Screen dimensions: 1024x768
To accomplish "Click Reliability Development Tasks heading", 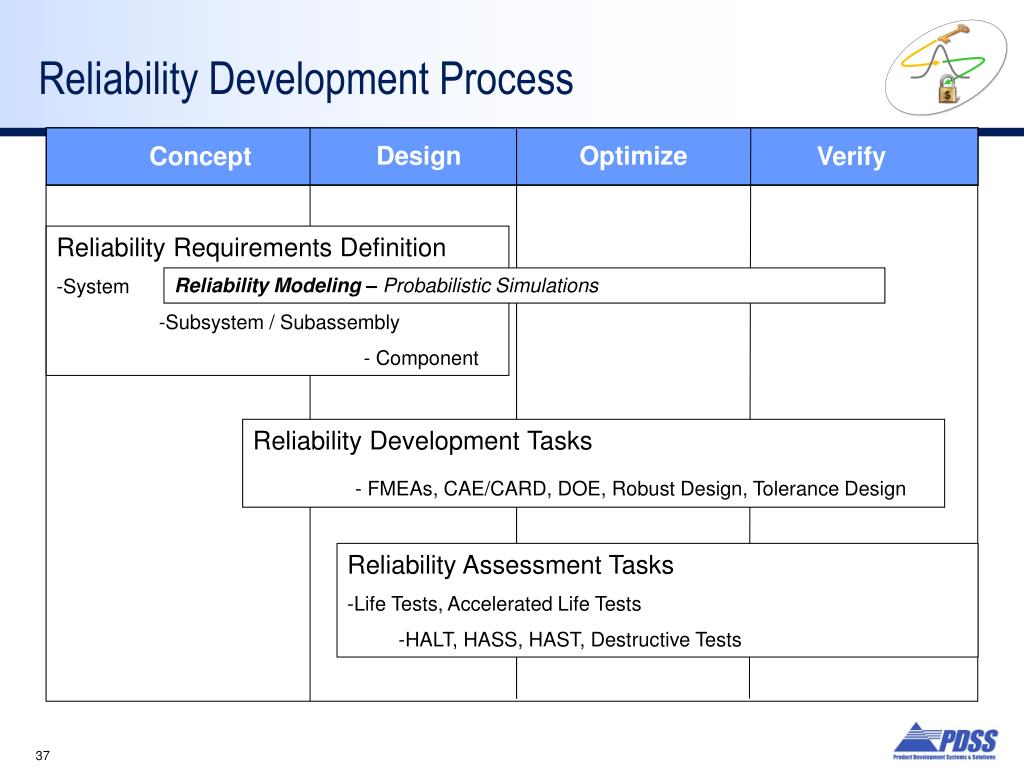I will [x=423, y=441].
